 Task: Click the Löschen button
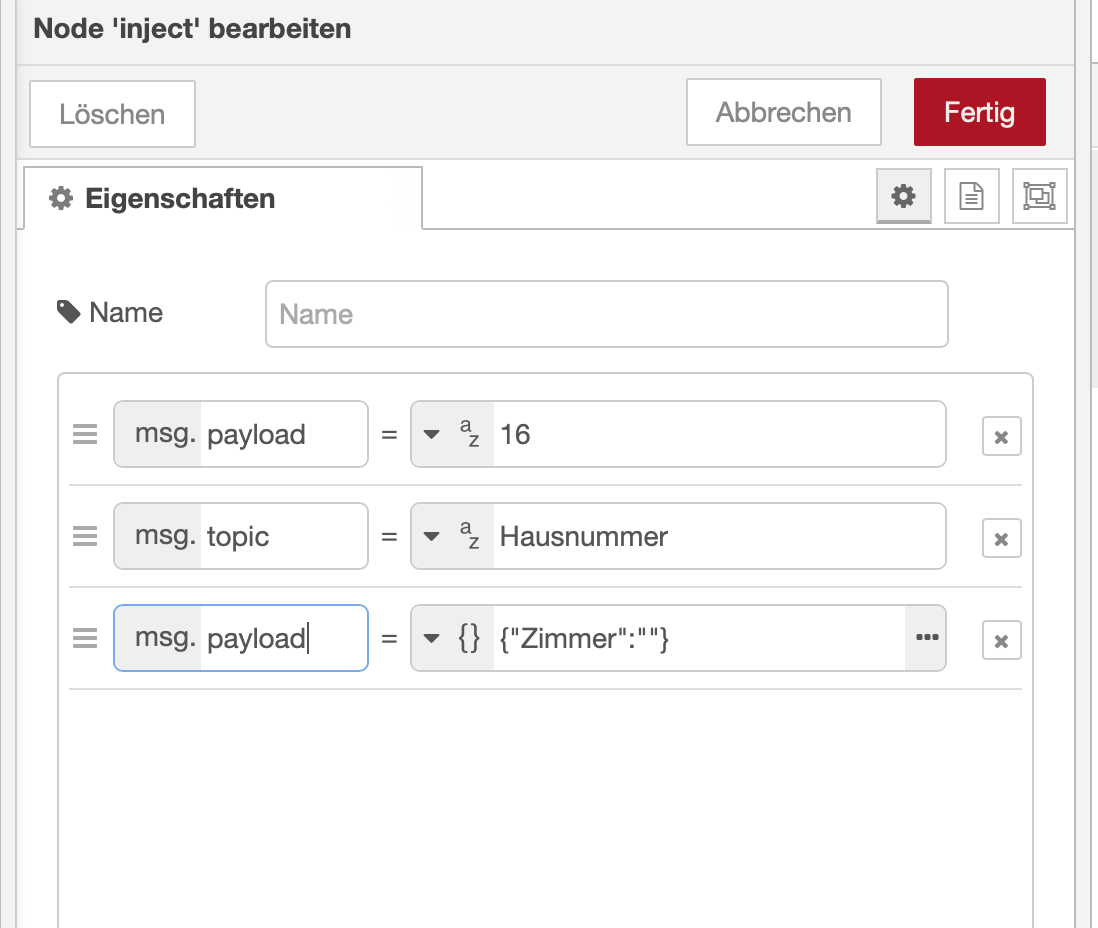112,114
